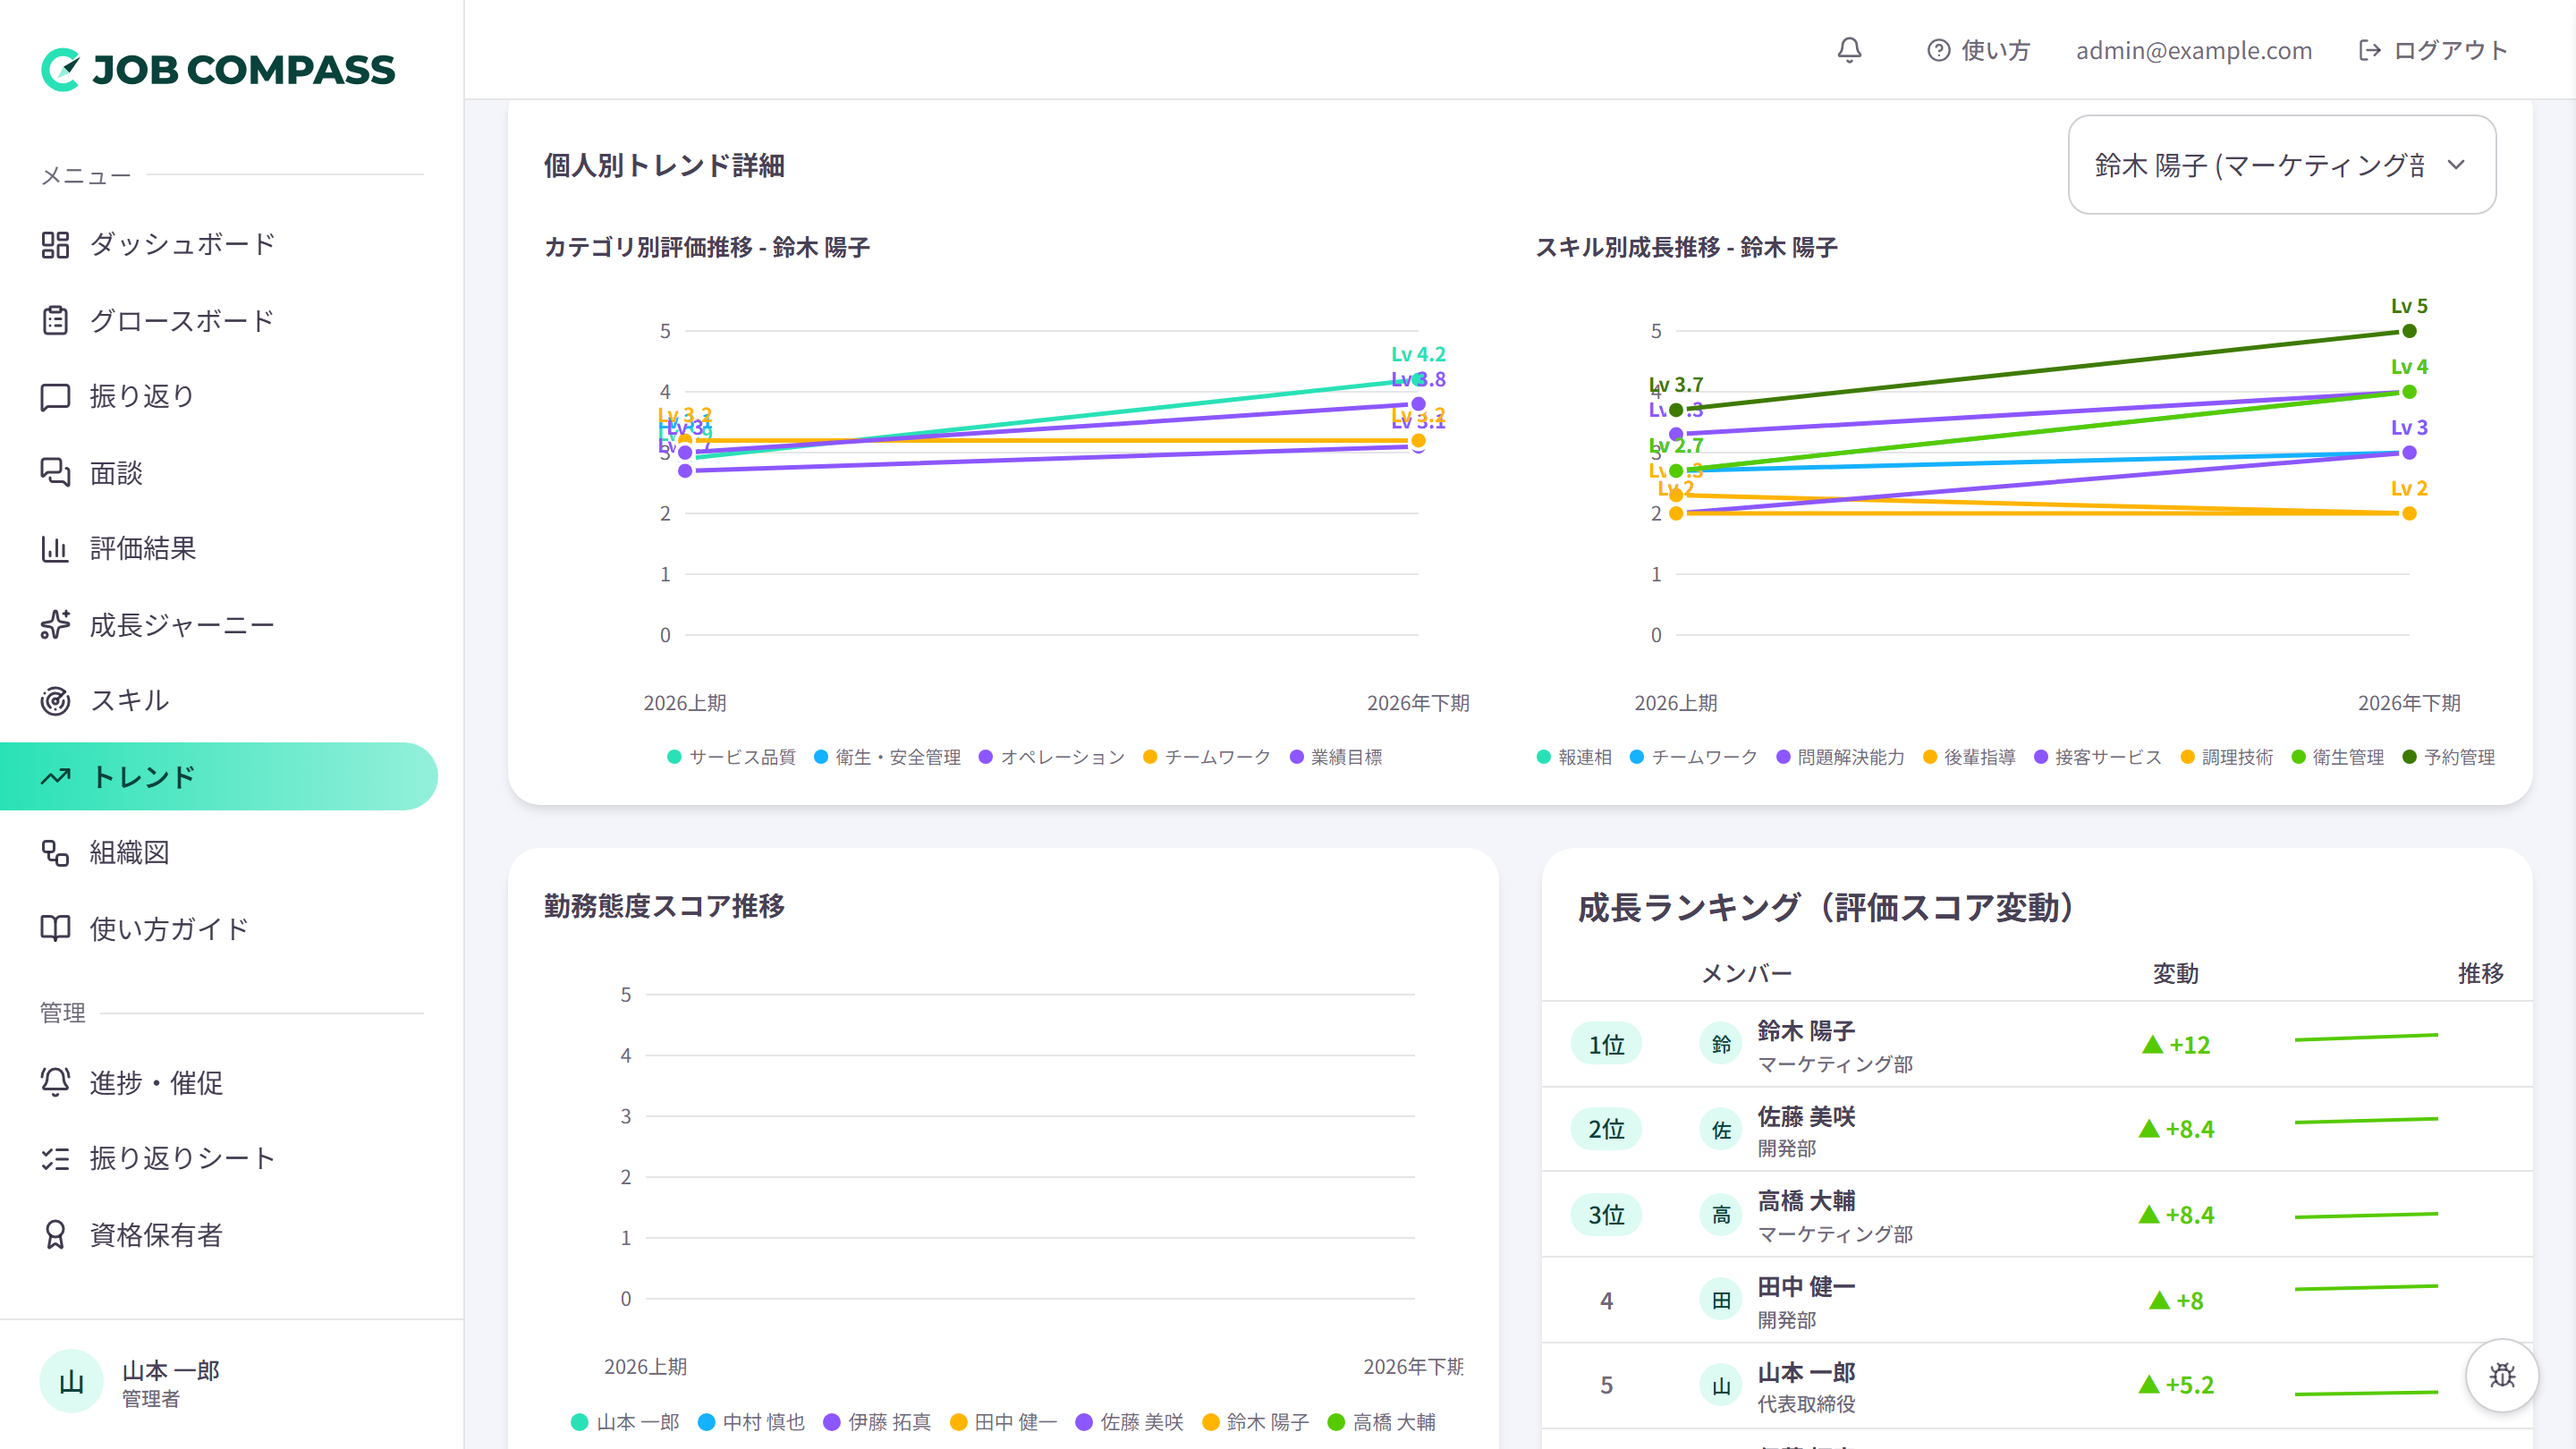Viewport: 2576px width, 1449px height.
Task: Open the 使い方 help link
Action: 1978,50
